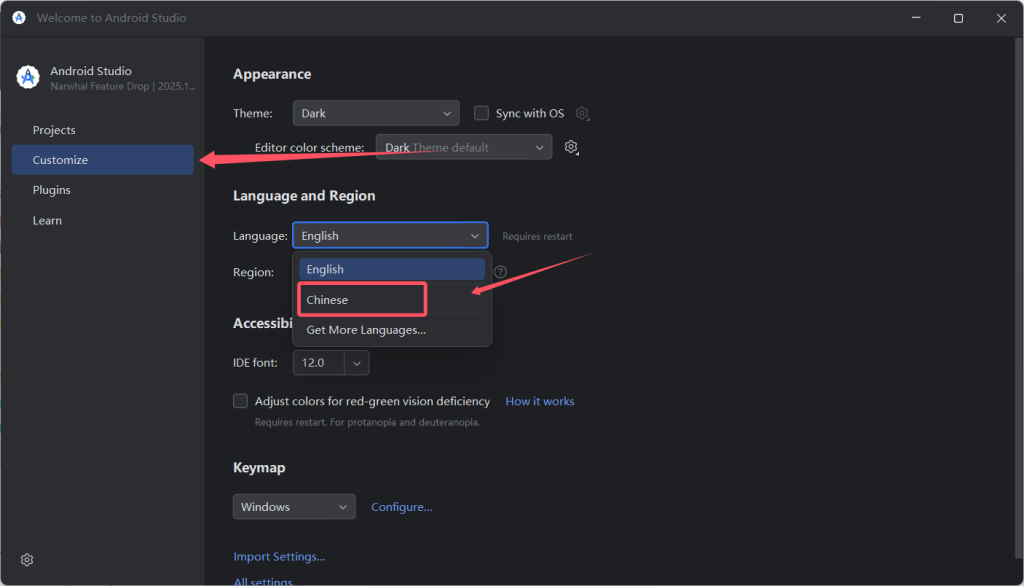Image resolution: width=1024 pixels, height=586 pixels.
Task: Click the IDE font value field 12.0
Action: pos(319,363)
